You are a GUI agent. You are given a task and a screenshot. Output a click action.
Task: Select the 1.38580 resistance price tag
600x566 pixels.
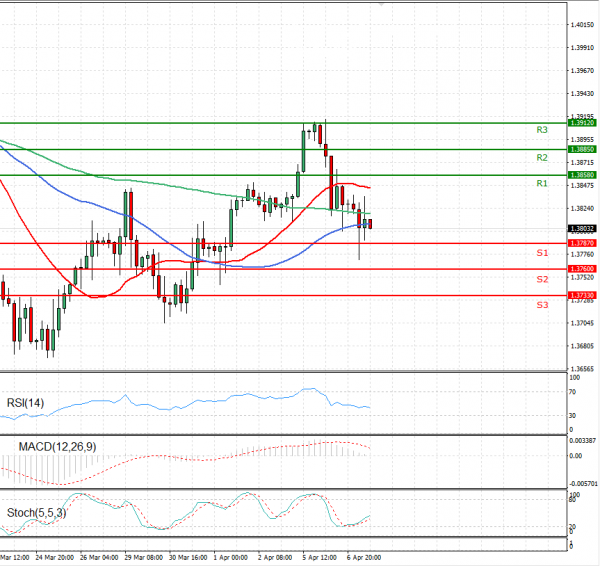[x=582, y=175]
